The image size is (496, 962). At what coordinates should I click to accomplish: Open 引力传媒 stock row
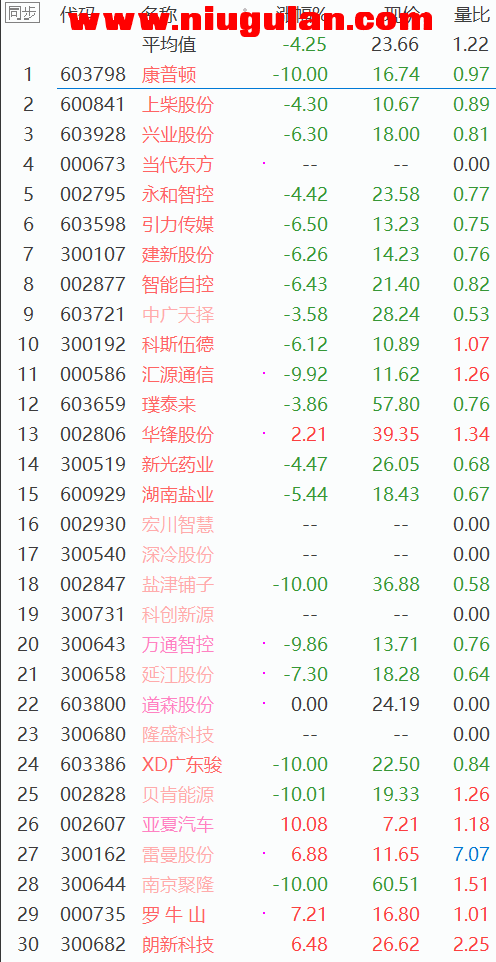point(248,225)
